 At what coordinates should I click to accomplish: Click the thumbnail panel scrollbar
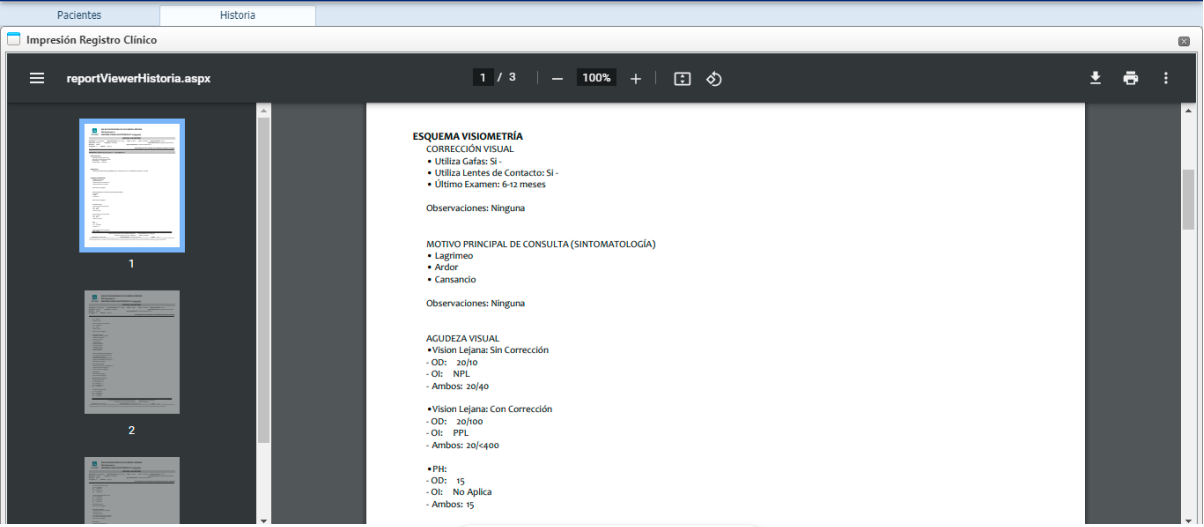264,280
